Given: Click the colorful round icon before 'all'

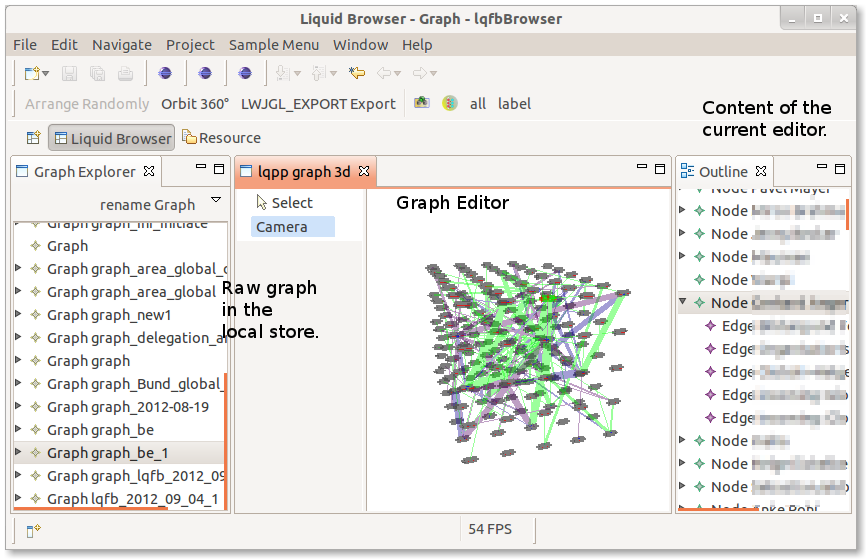Looking at the screenshot, I should point(450,103).
